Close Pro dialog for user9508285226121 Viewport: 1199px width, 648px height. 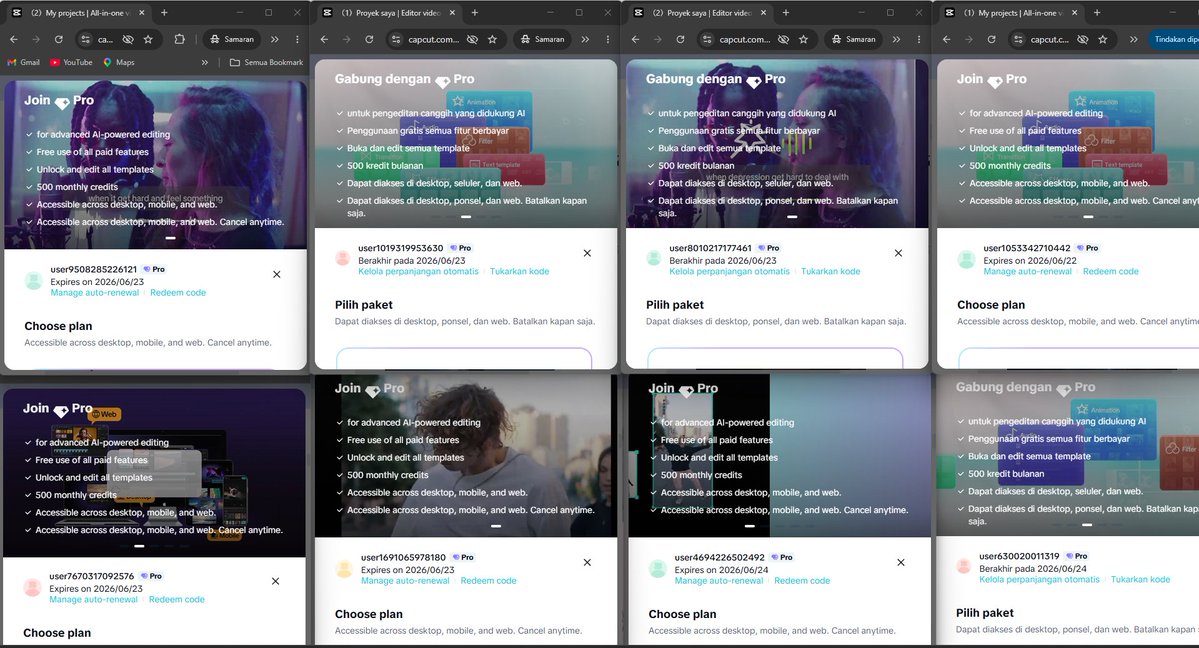(277, 274)
